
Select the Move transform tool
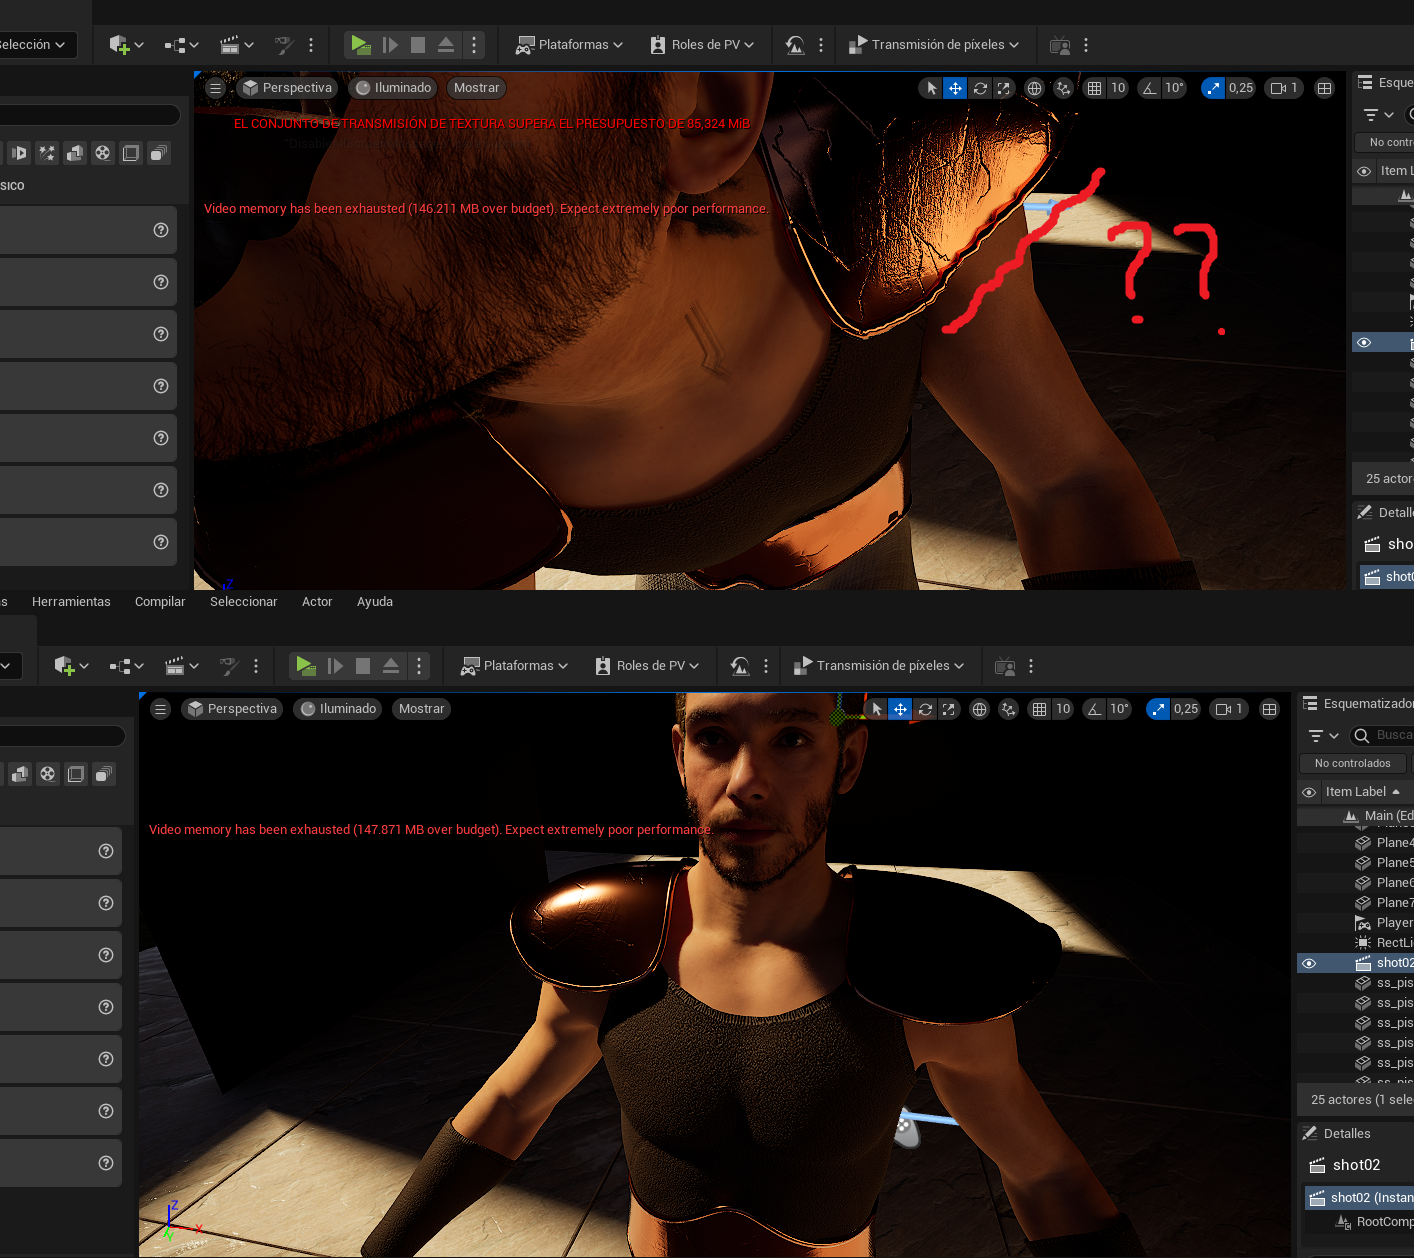click(x=955, y=88)
